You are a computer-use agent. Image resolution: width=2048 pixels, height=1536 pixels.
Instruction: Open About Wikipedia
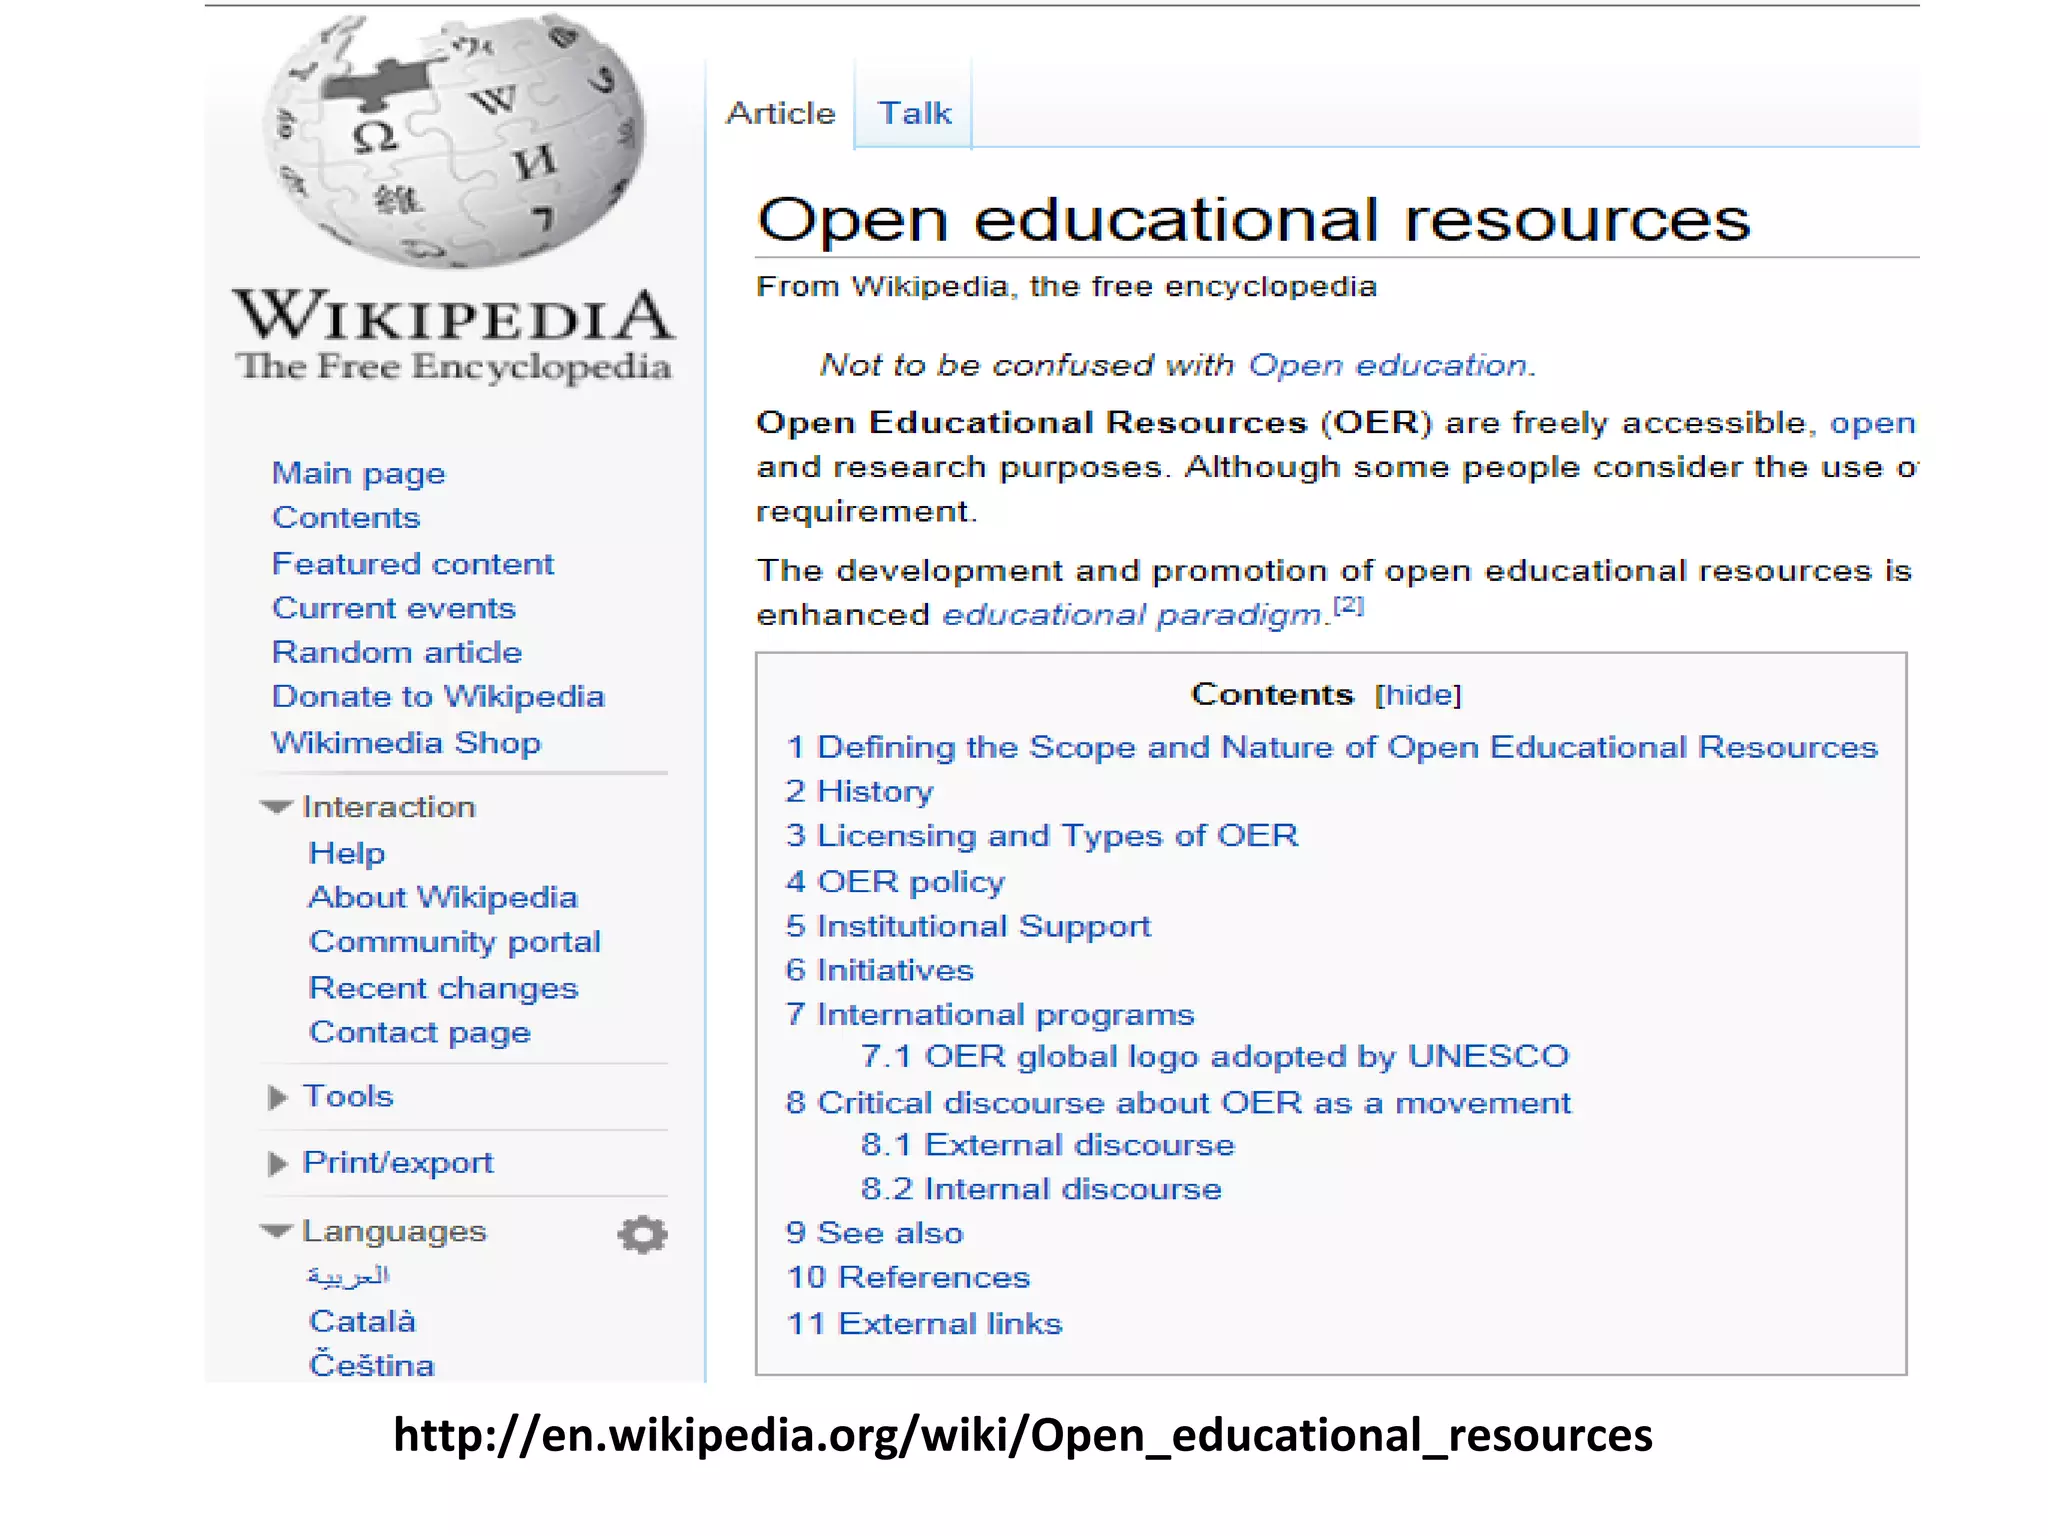pyautogui.click(x=443, y=897)
